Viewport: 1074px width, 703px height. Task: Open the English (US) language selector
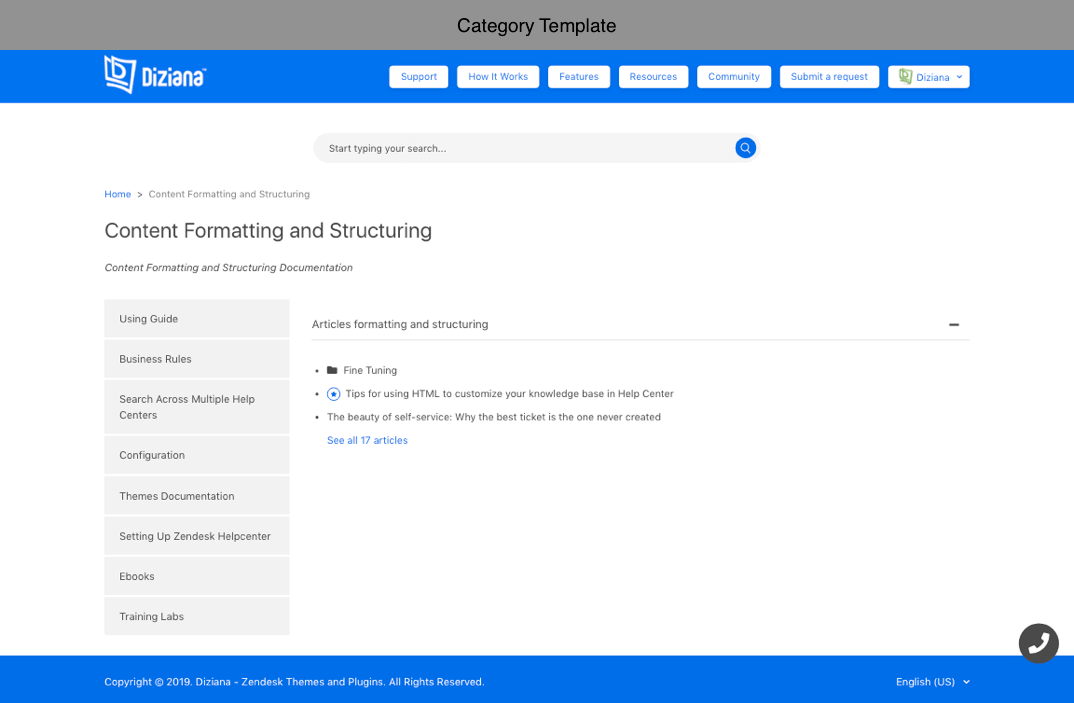[932, 682]
